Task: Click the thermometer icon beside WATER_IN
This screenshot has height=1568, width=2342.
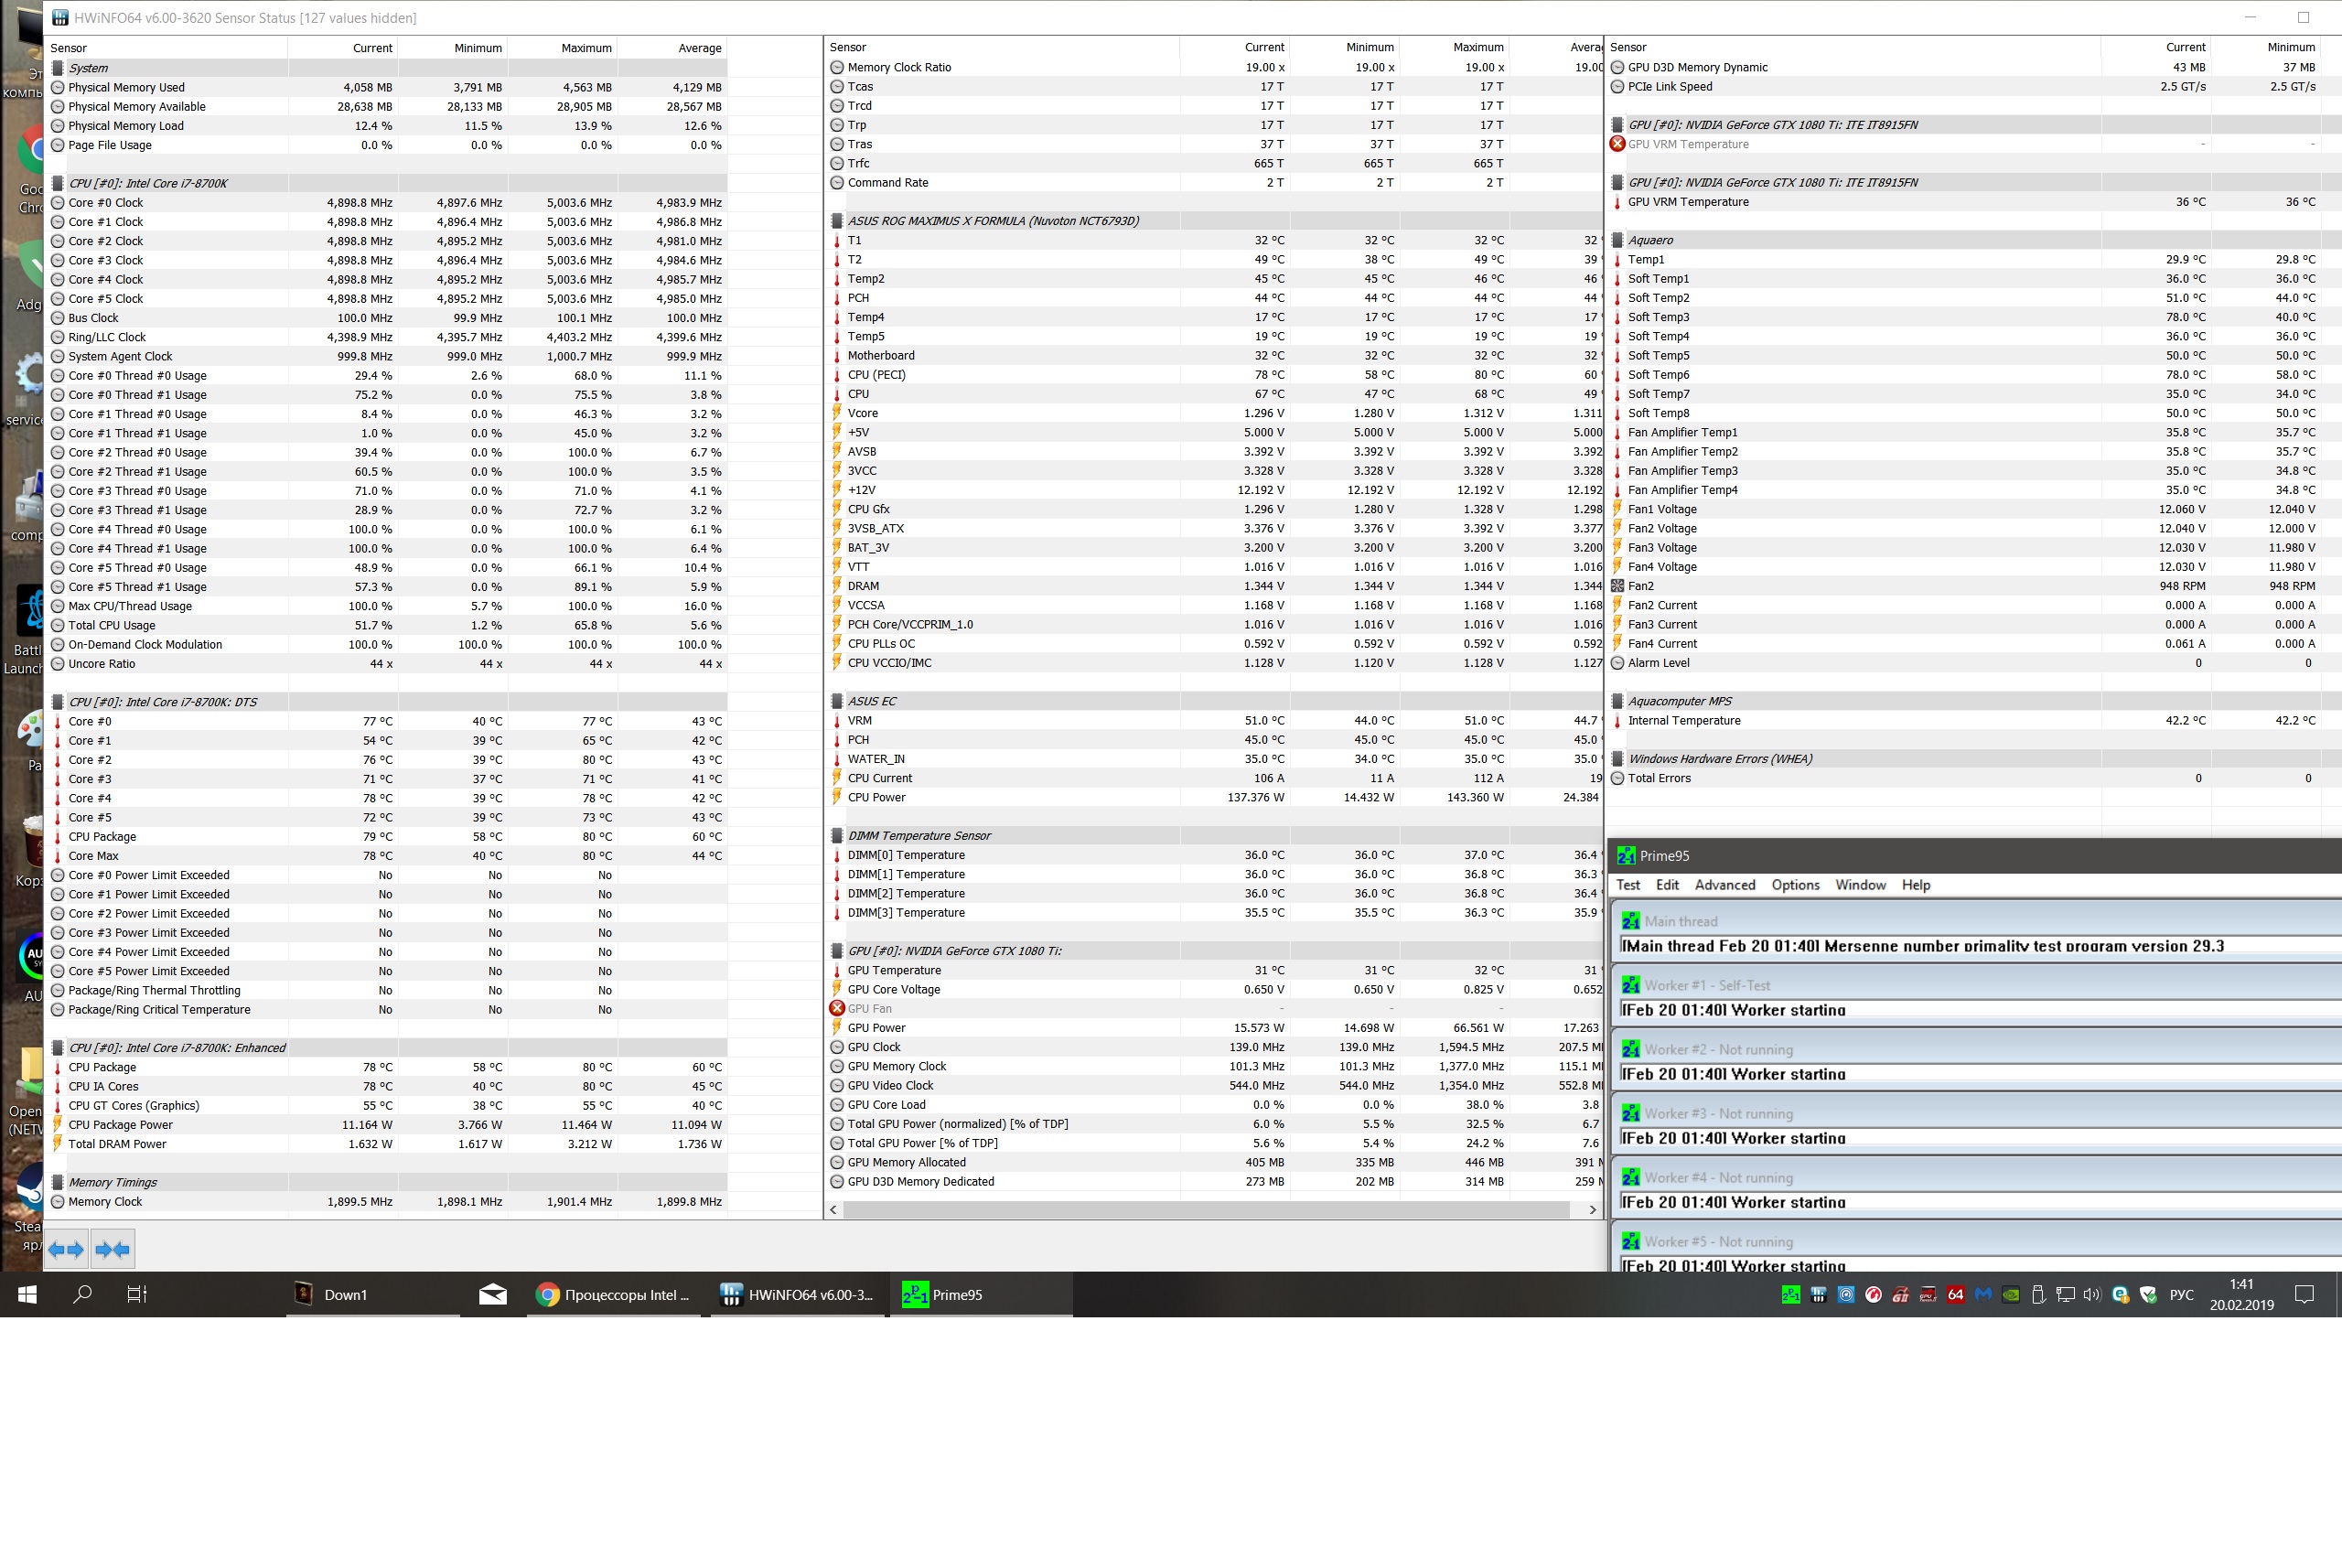Action: click(837, 759)
